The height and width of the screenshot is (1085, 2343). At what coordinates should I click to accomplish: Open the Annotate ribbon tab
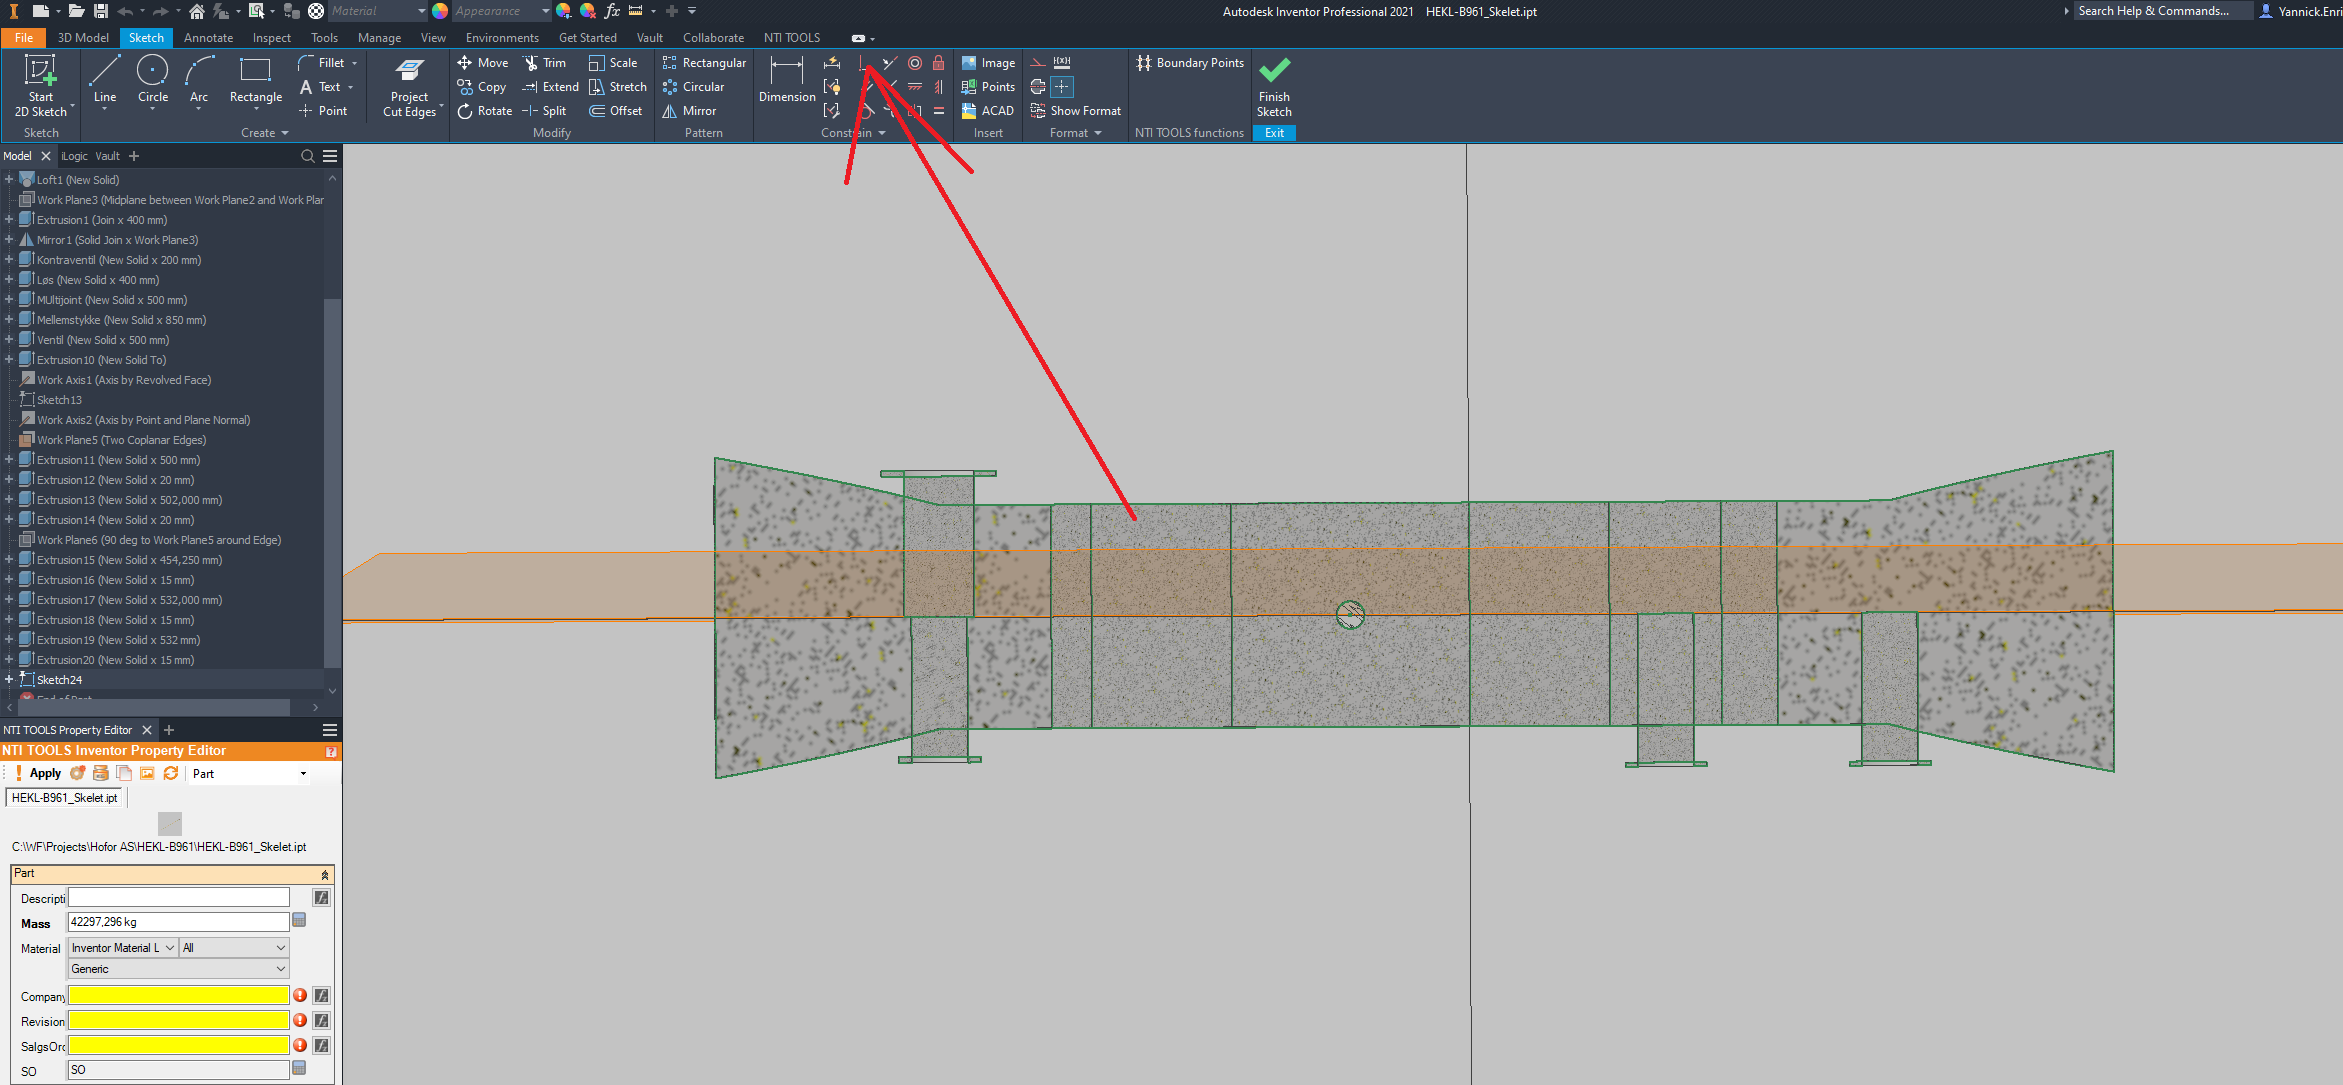click(208, 38)
